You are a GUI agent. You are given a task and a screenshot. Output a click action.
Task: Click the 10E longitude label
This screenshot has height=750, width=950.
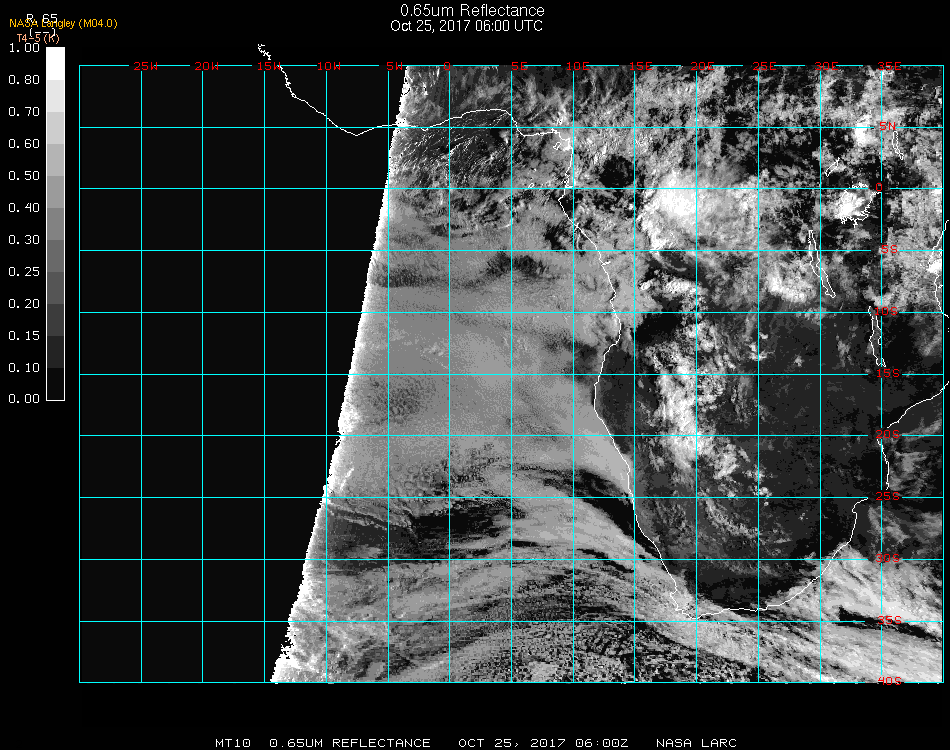tap(579, 66)
